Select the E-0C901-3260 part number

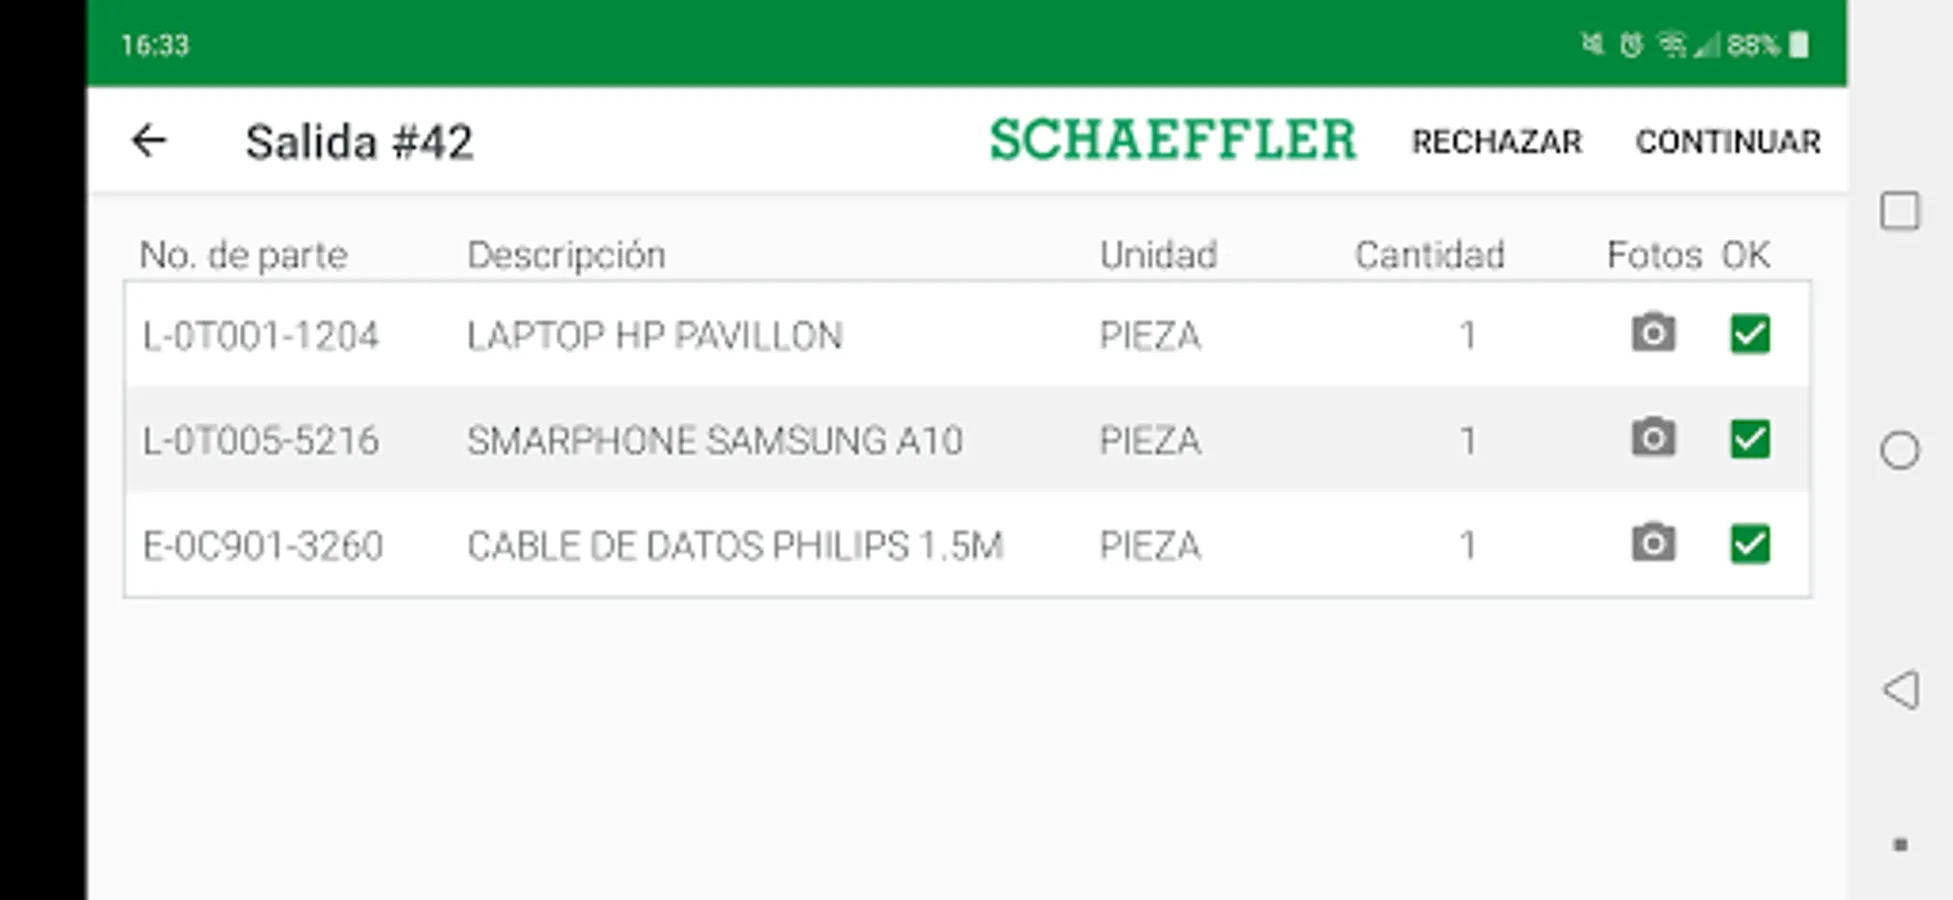(263, 546)
